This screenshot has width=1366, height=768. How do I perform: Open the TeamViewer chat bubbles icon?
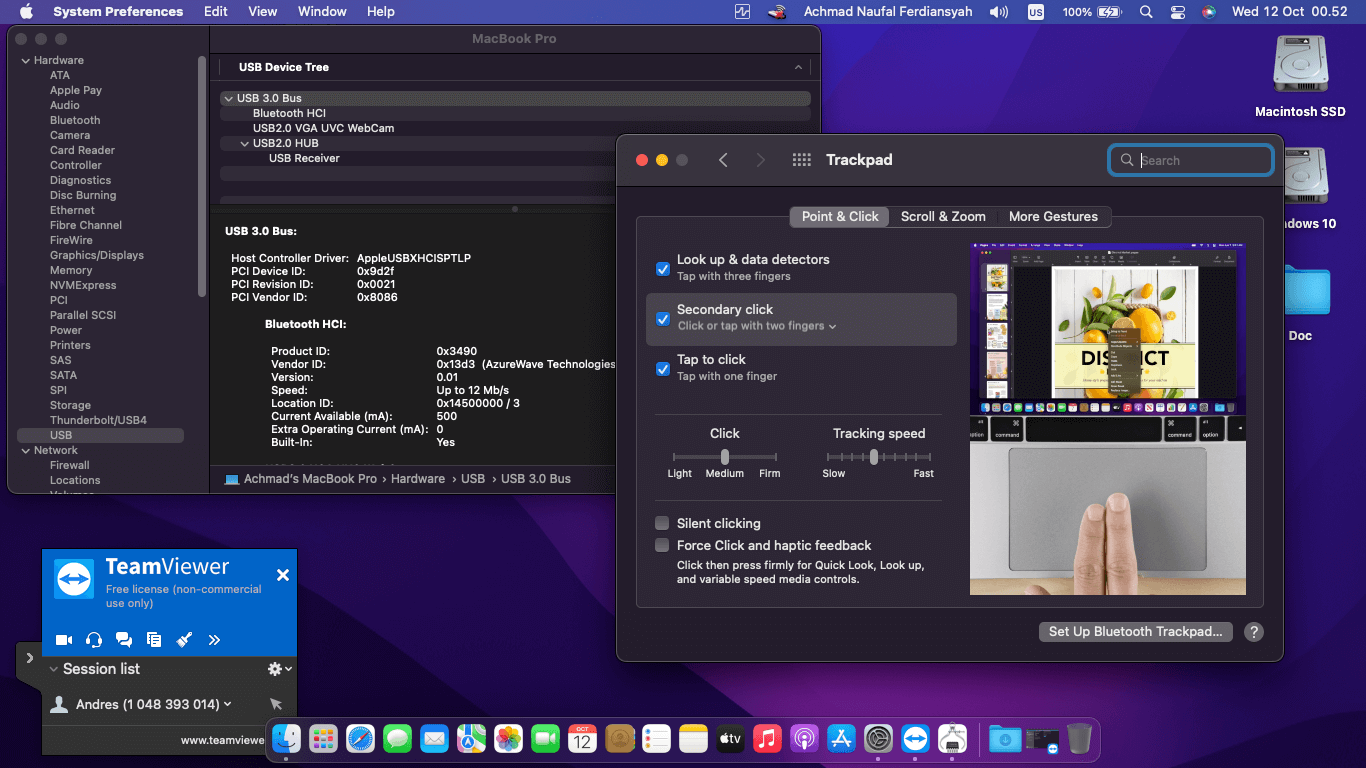pos(124,640)
